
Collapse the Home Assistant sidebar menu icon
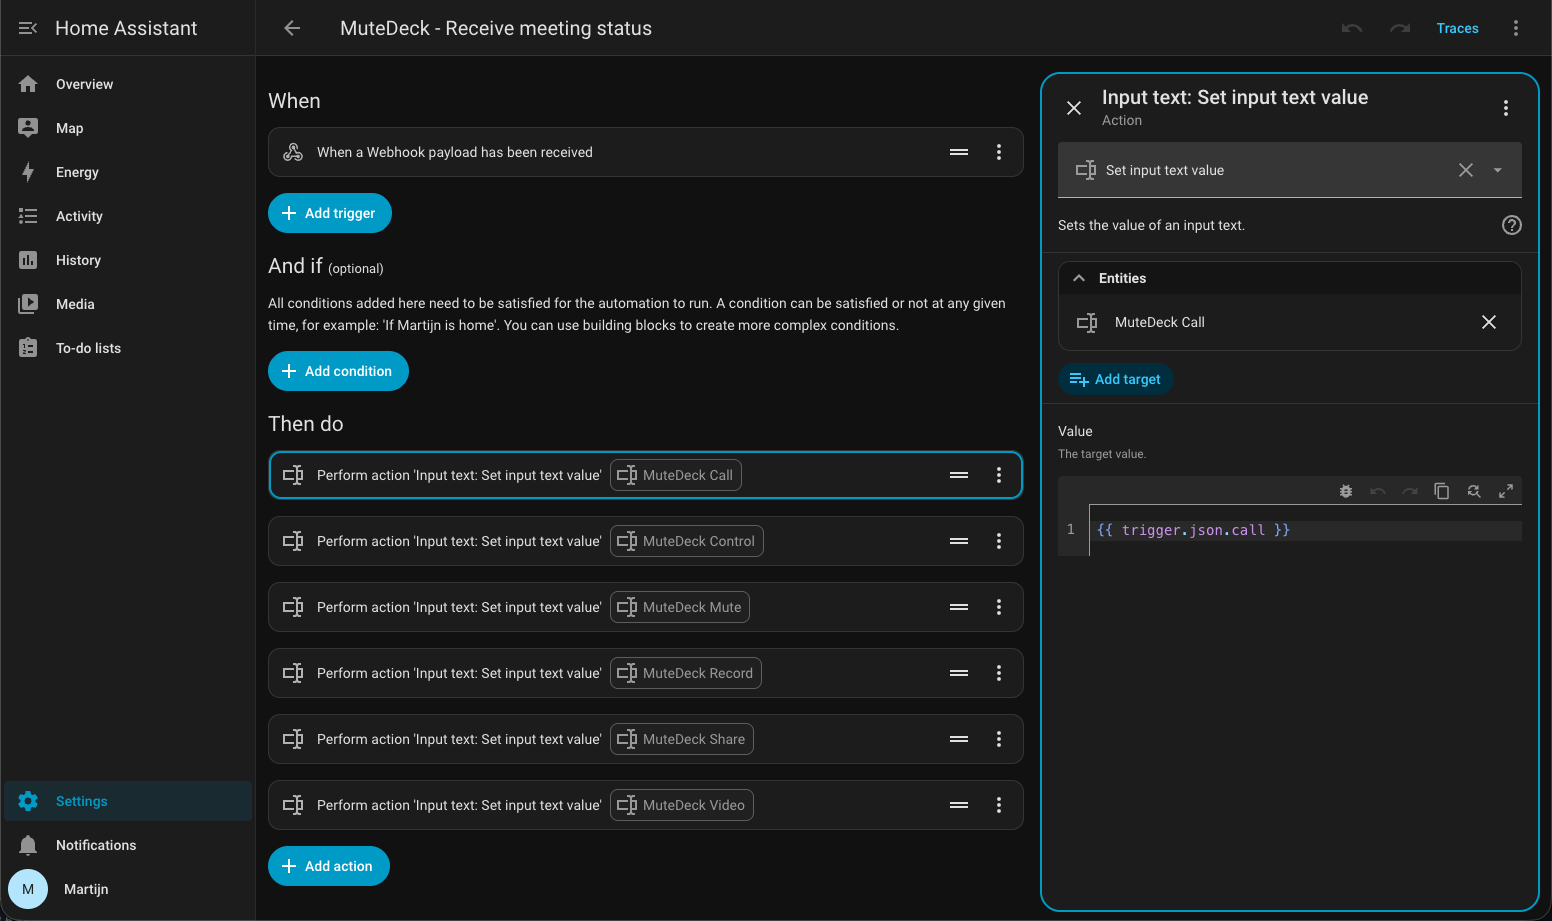click(x=28, y=28)
